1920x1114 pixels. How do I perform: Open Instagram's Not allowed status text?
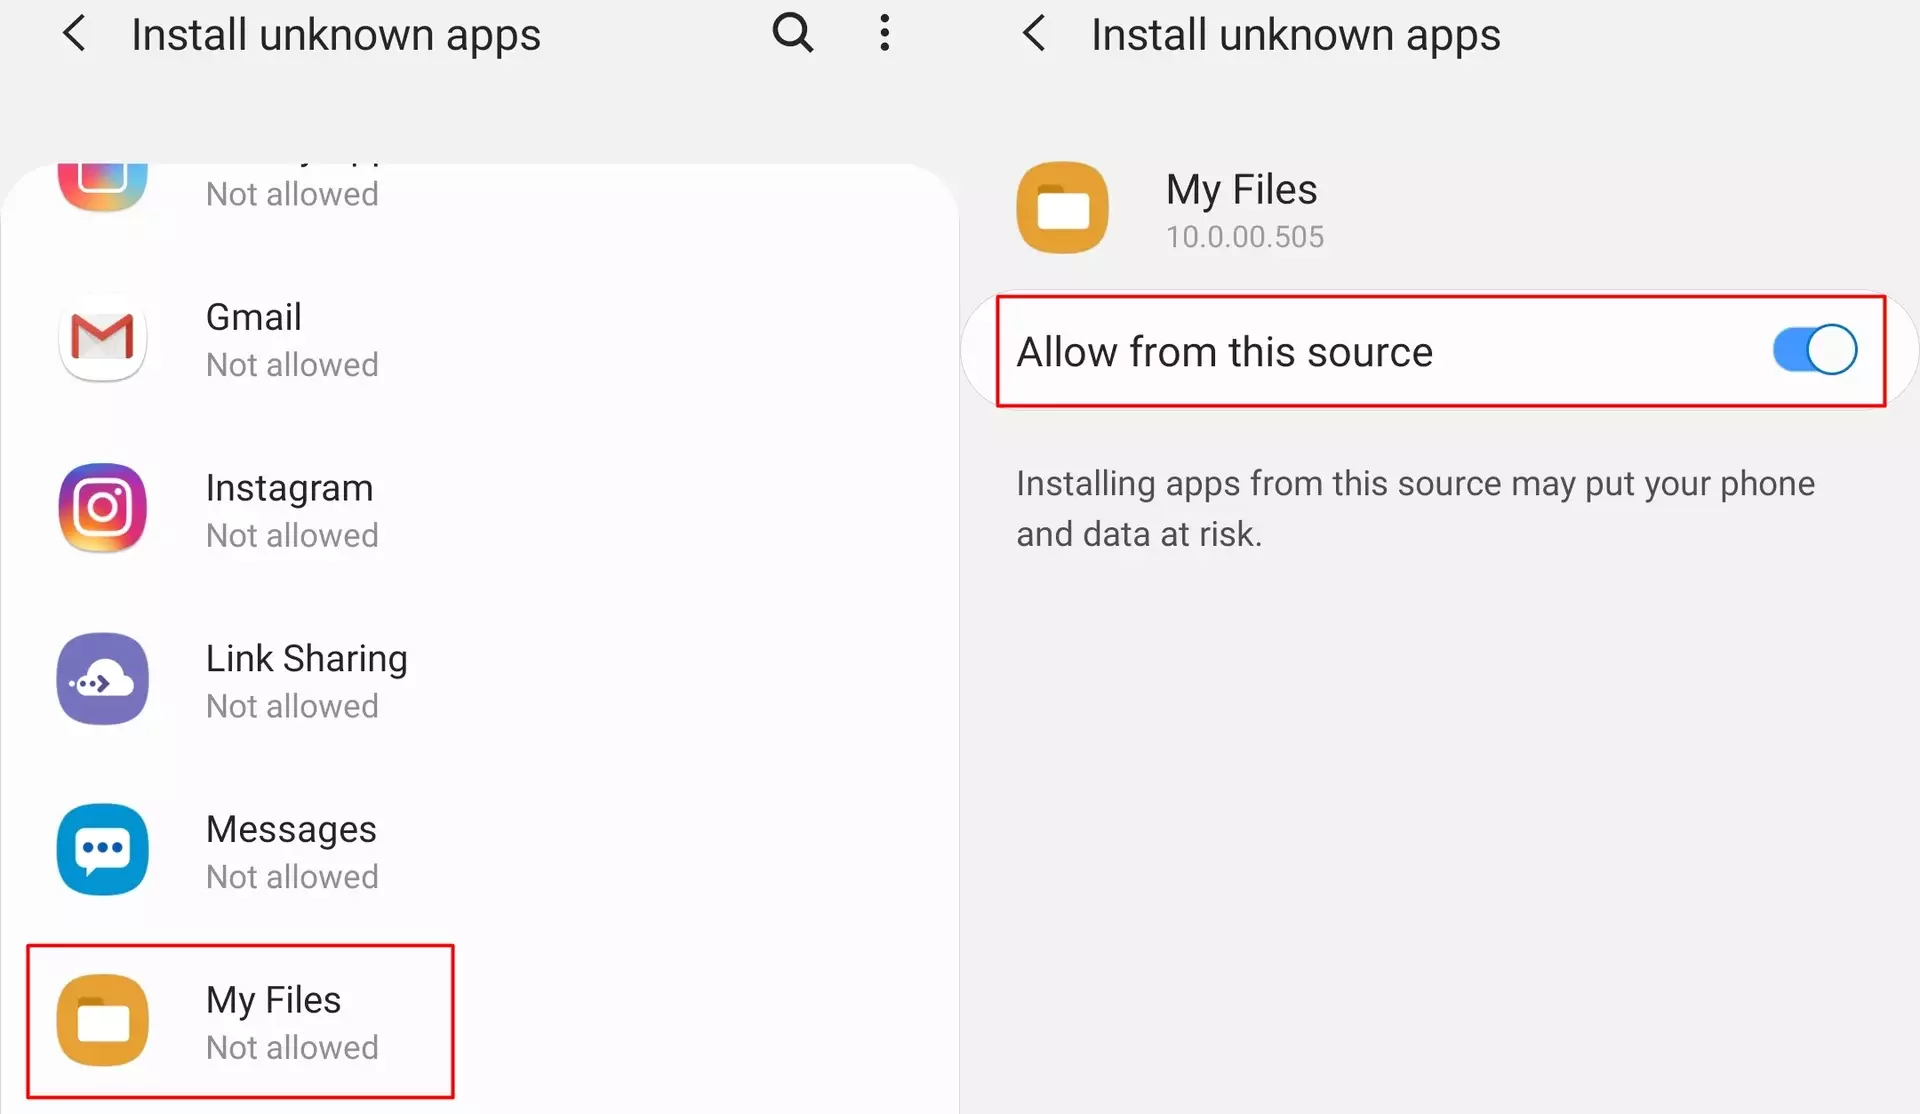pyautogui.click(x=292, y=536)
